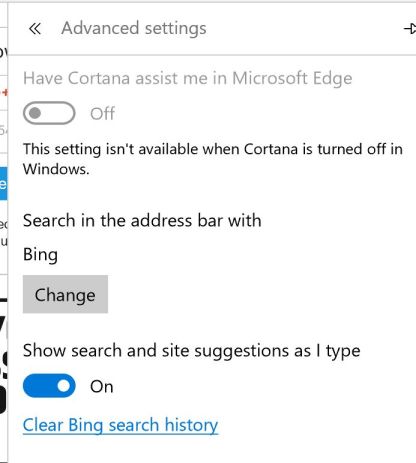The width and height of the screenshot is (416, 463).
Task: Click empty space below Clear Bing history link
Action: 213,450
